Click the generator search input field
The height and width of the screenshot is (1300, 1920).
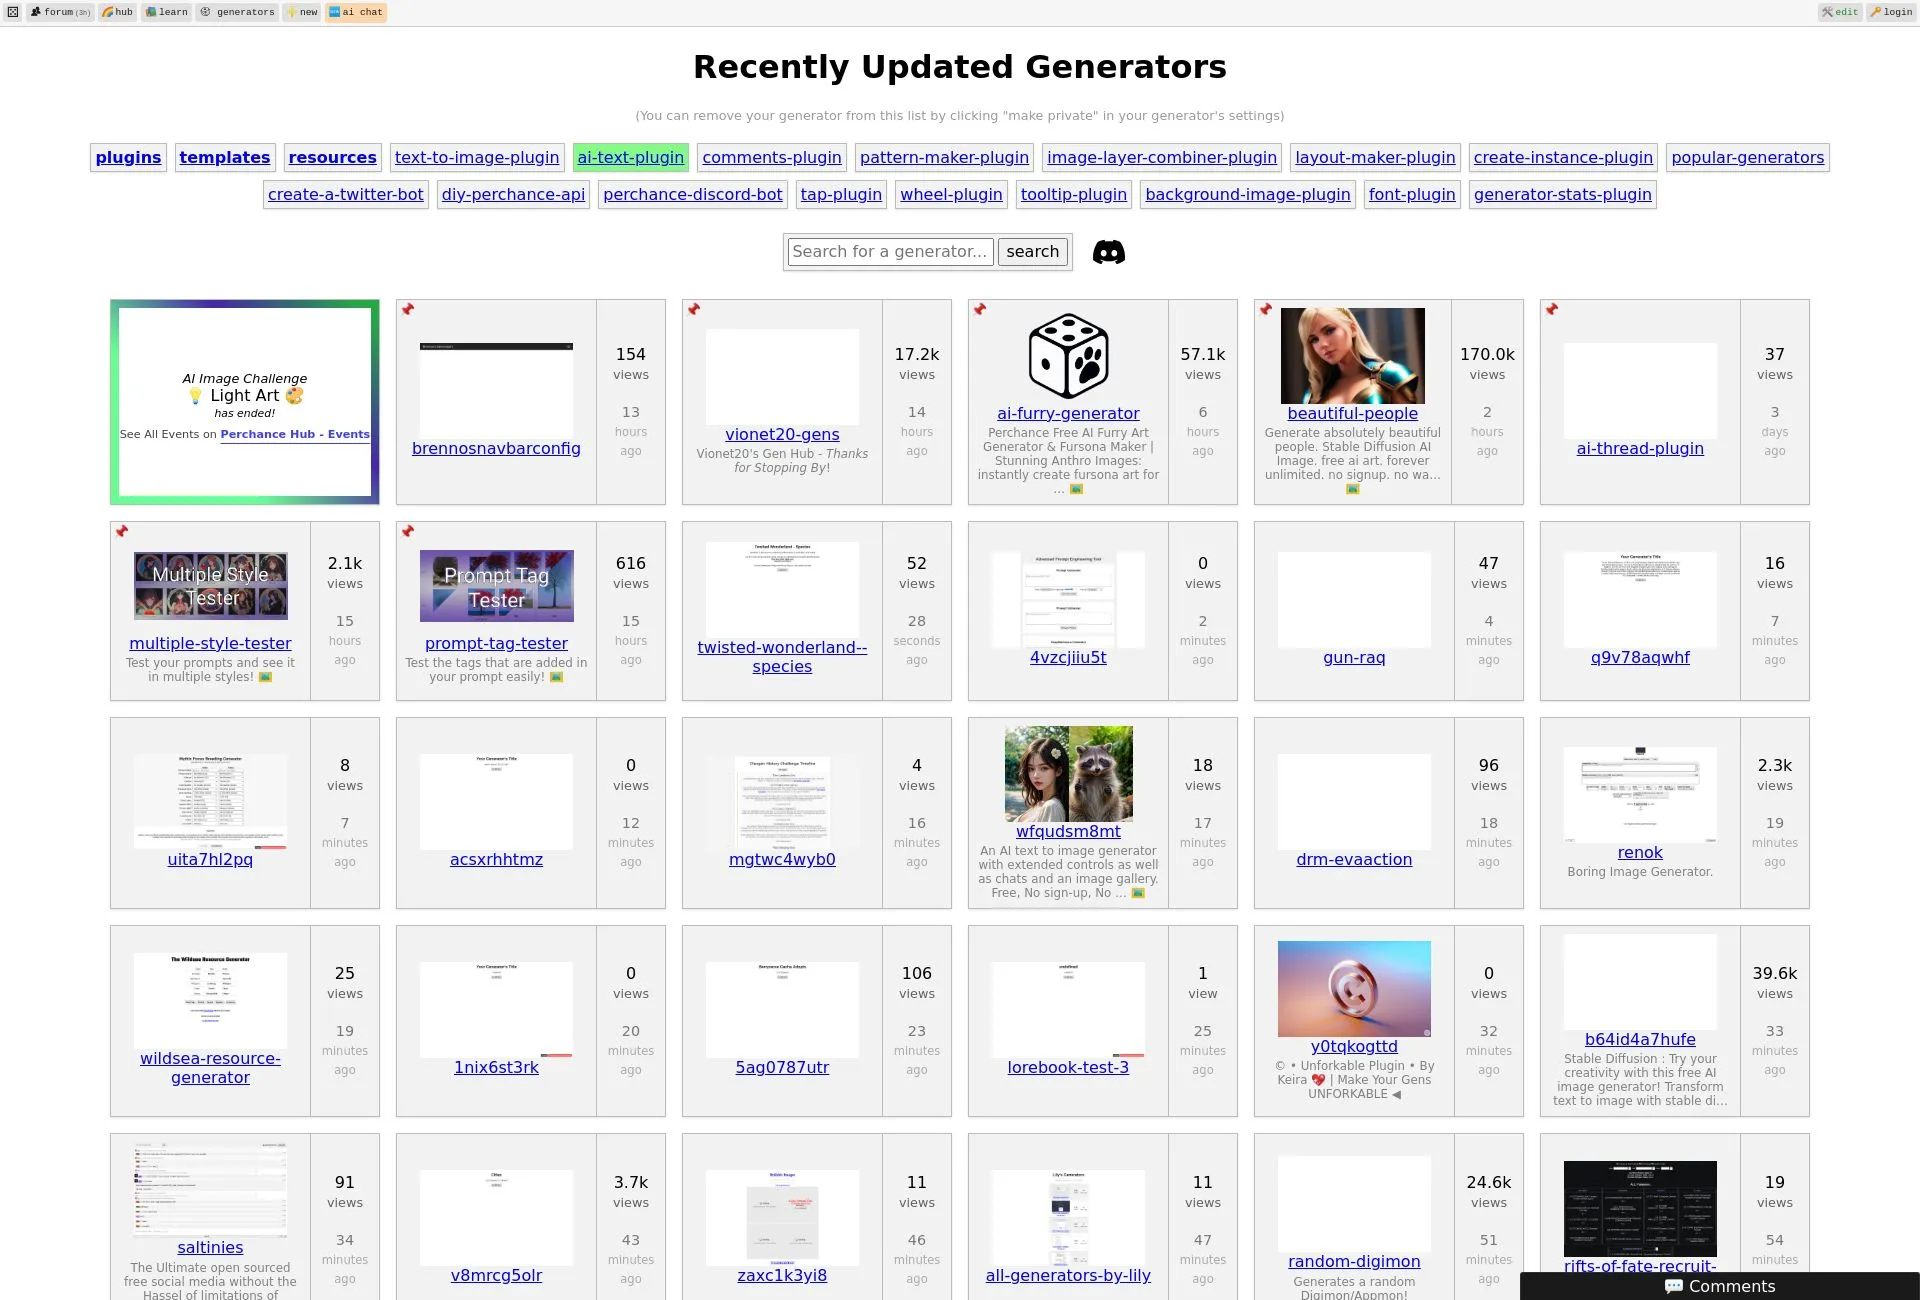pos(889,252)
